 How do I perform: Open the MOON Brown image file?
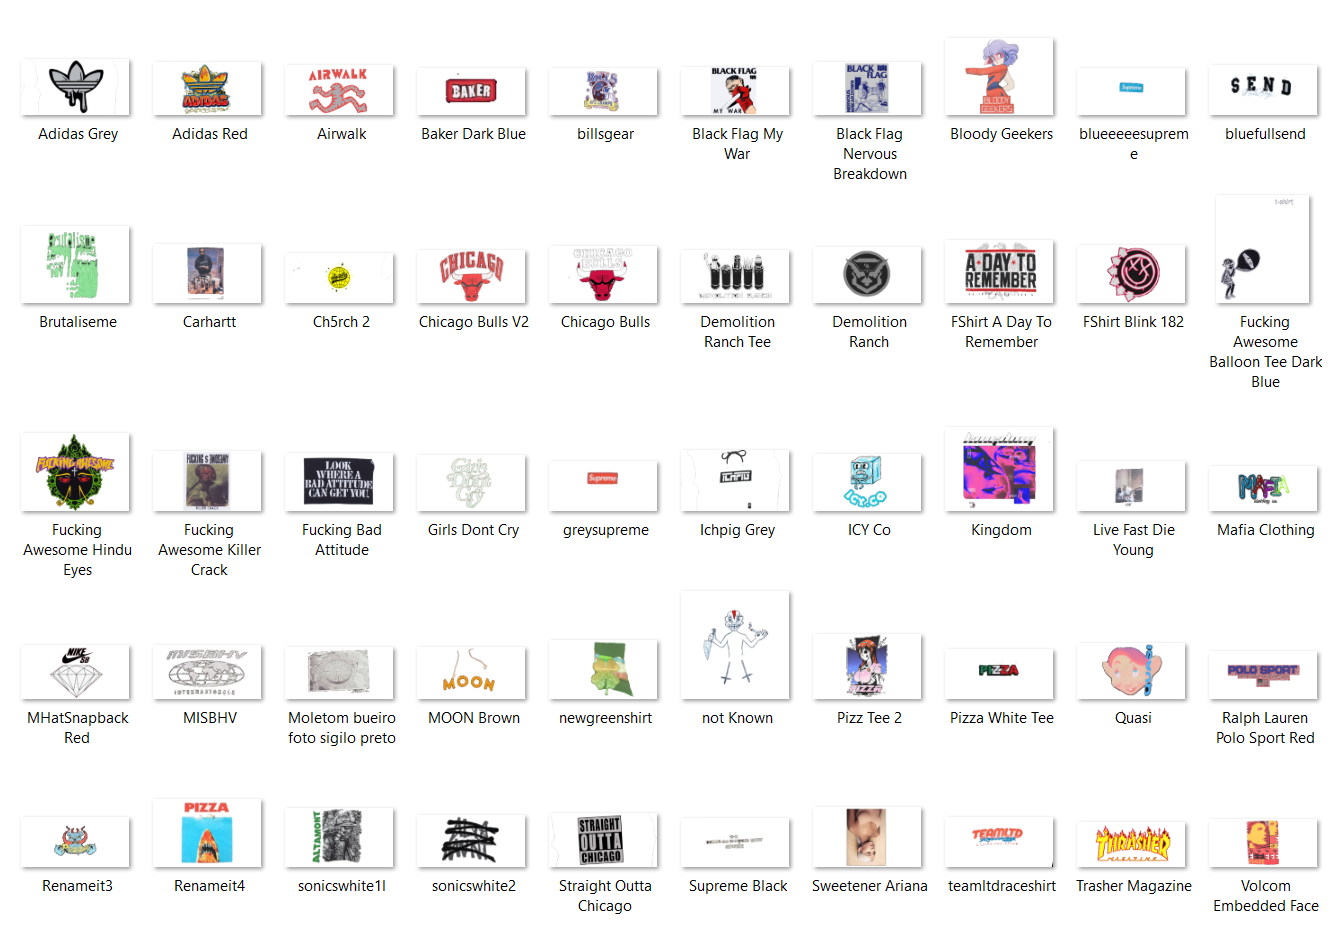pos(471,673)
